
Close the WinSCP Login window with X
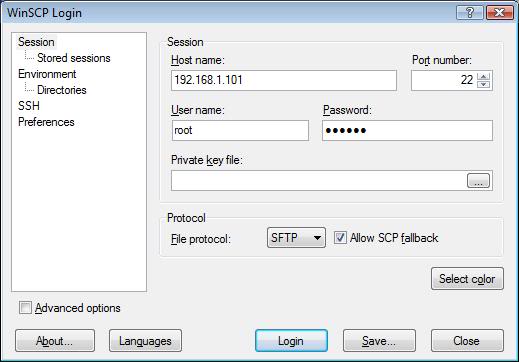tap(499, 13)
